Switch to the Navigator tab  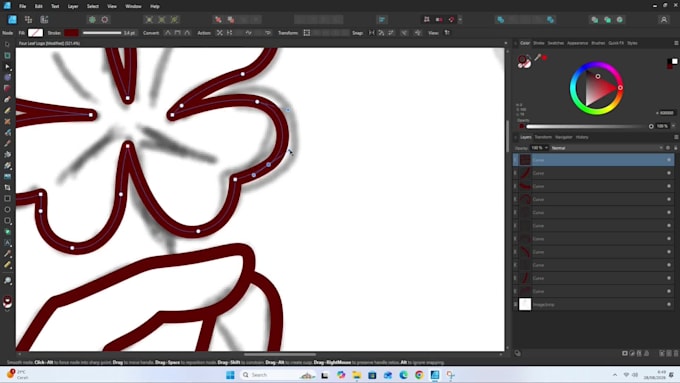564,137
